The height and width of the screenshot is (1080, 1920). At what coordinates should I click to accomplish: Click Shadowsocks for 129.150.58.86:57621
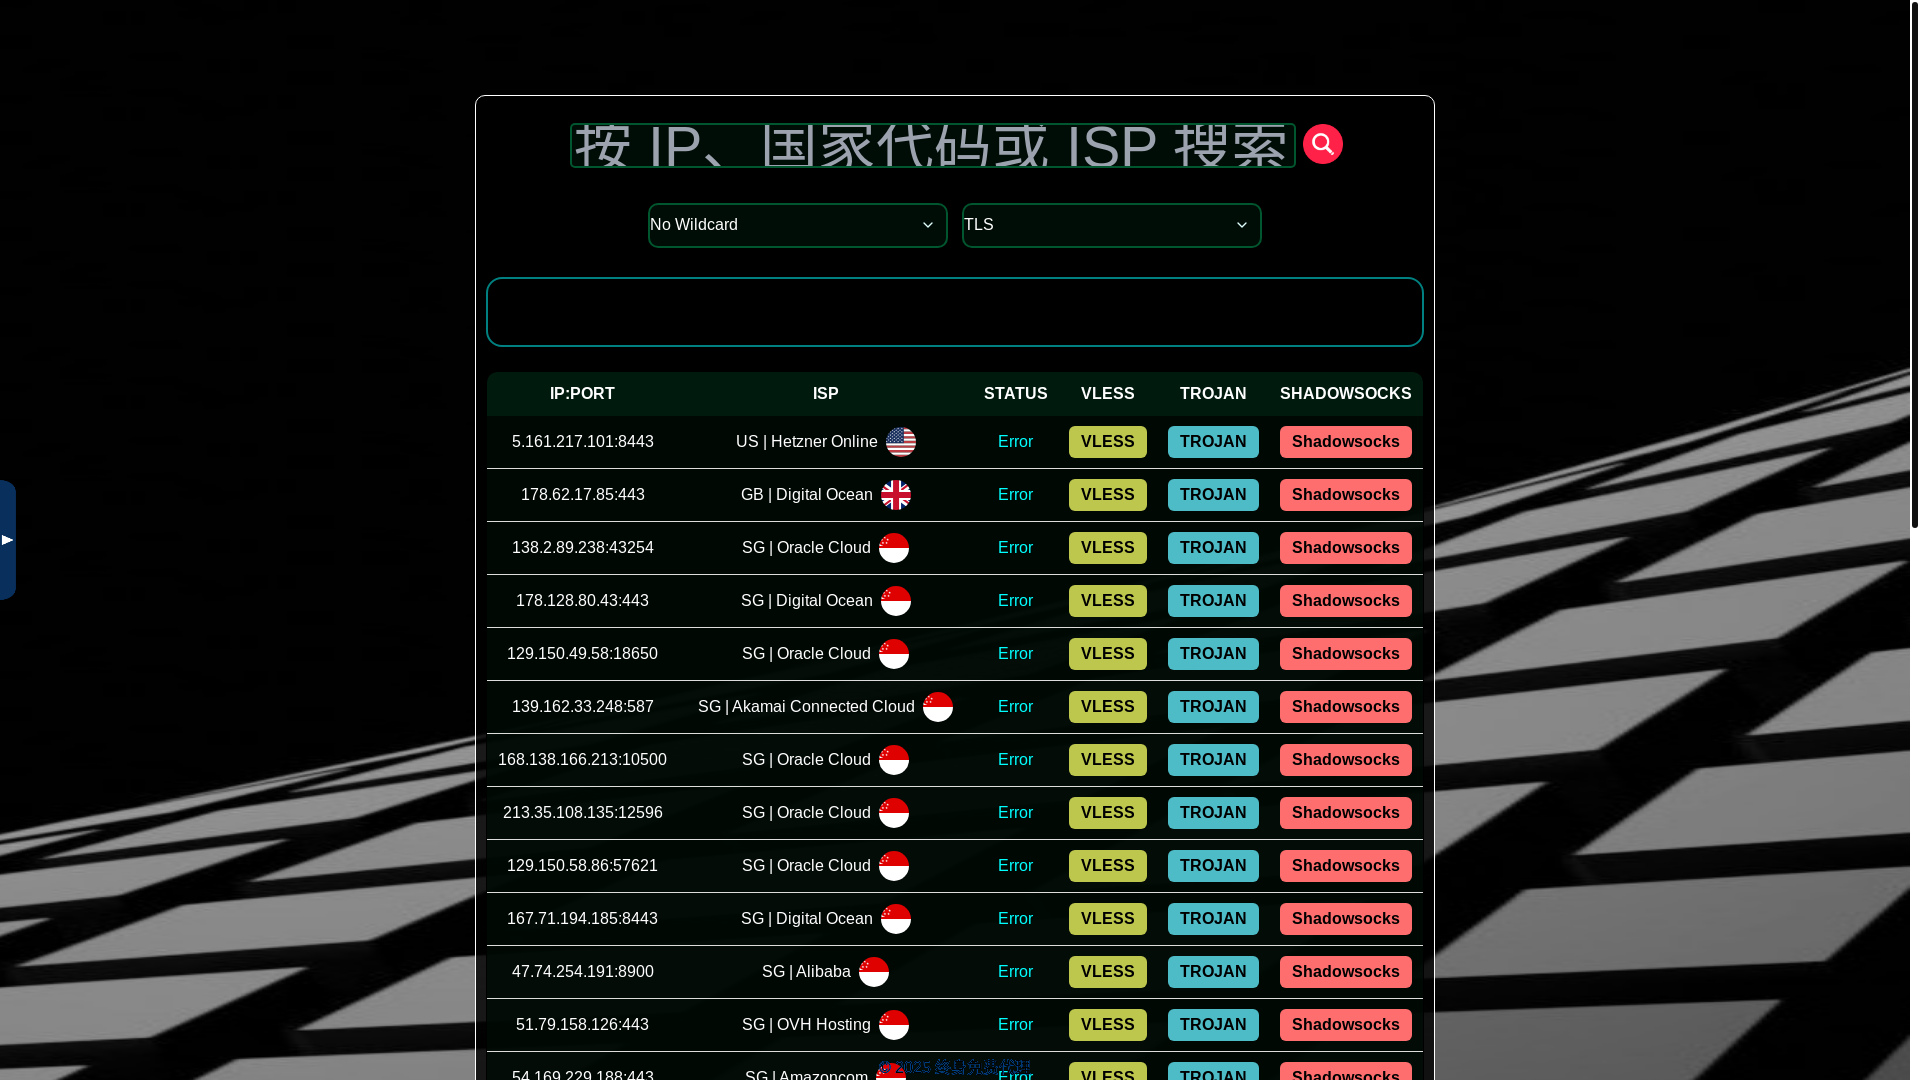1345,866
